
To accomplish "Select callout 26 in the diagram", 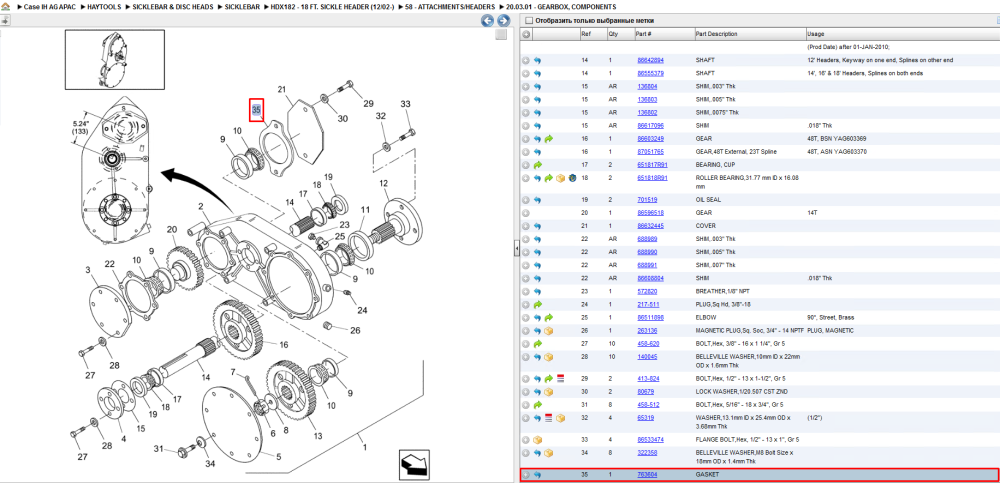I will point(355,331).
